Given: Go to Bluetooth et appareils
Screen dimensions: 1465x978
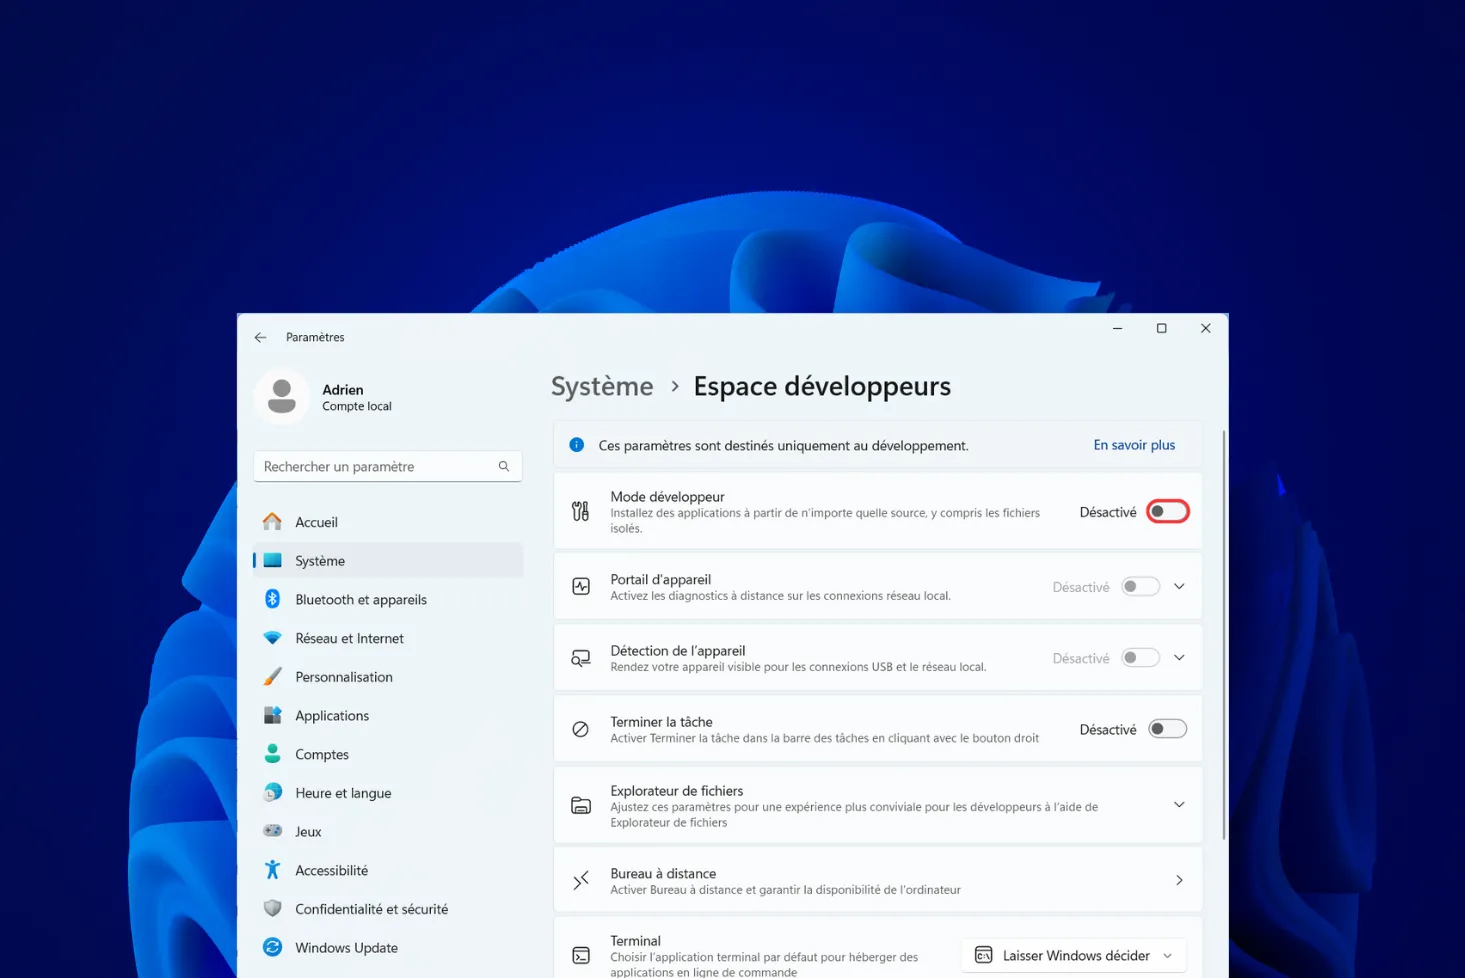Looking at the screenshot, I should coord(388,599).
